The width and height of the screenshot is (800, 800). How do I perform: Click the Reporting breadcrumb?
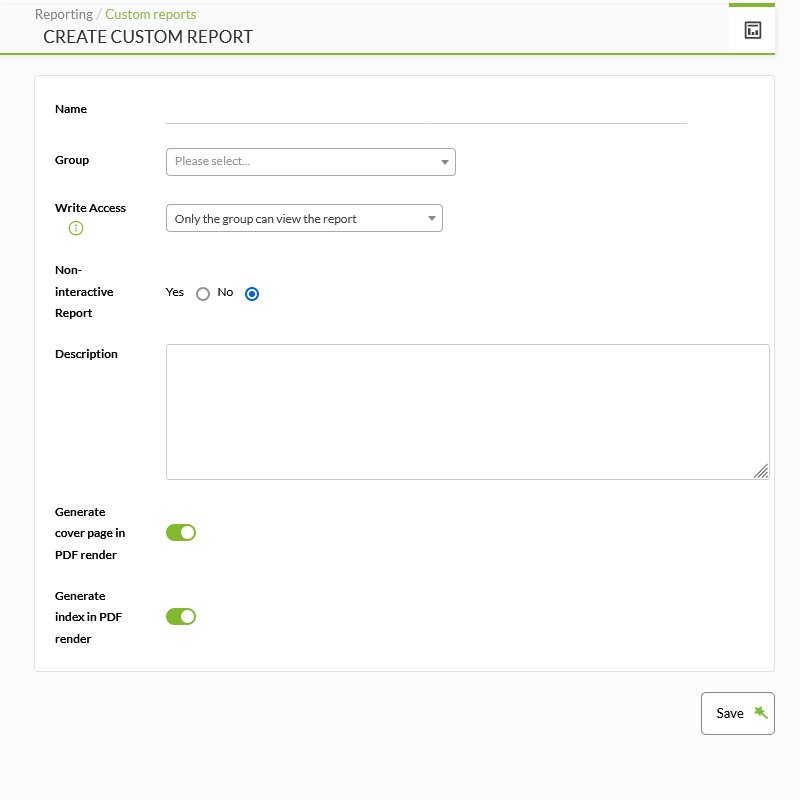tap(64, 14)
